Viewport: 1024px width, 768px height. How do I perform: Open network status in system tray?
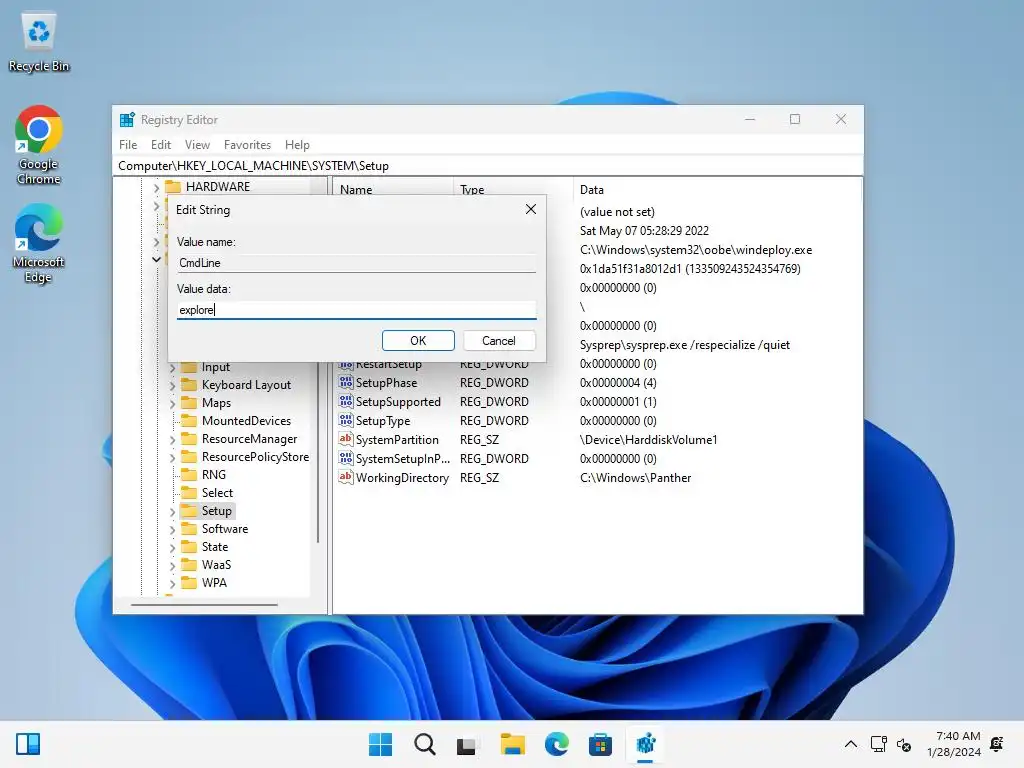[878, 744]
